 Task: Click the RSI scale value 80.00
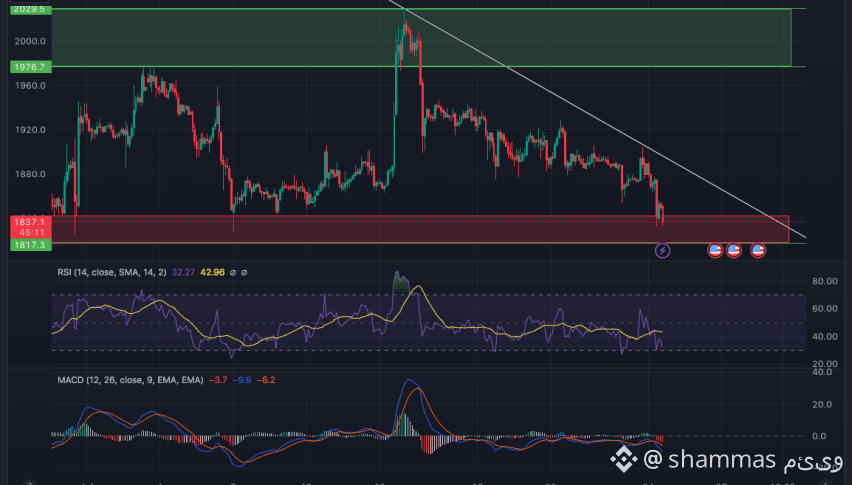pos(824,281)
